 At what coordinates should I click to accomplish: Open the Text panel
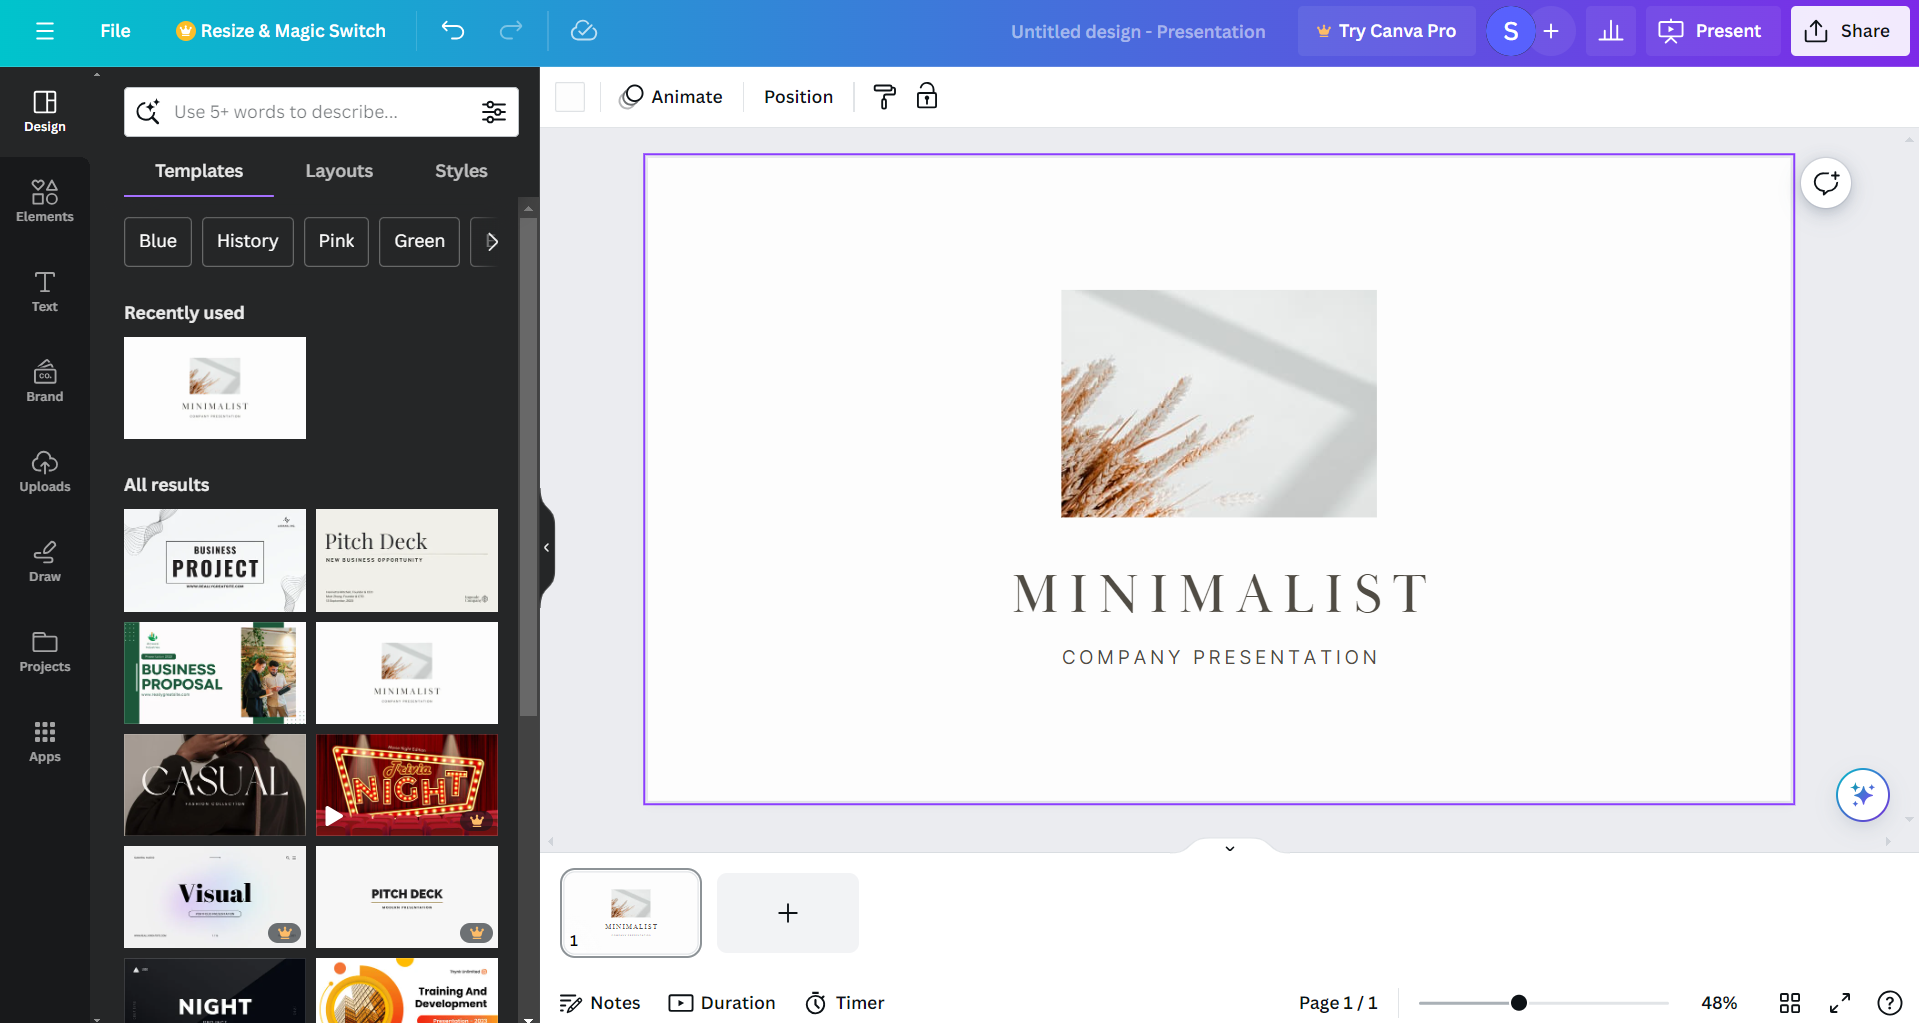click(44, 290)
